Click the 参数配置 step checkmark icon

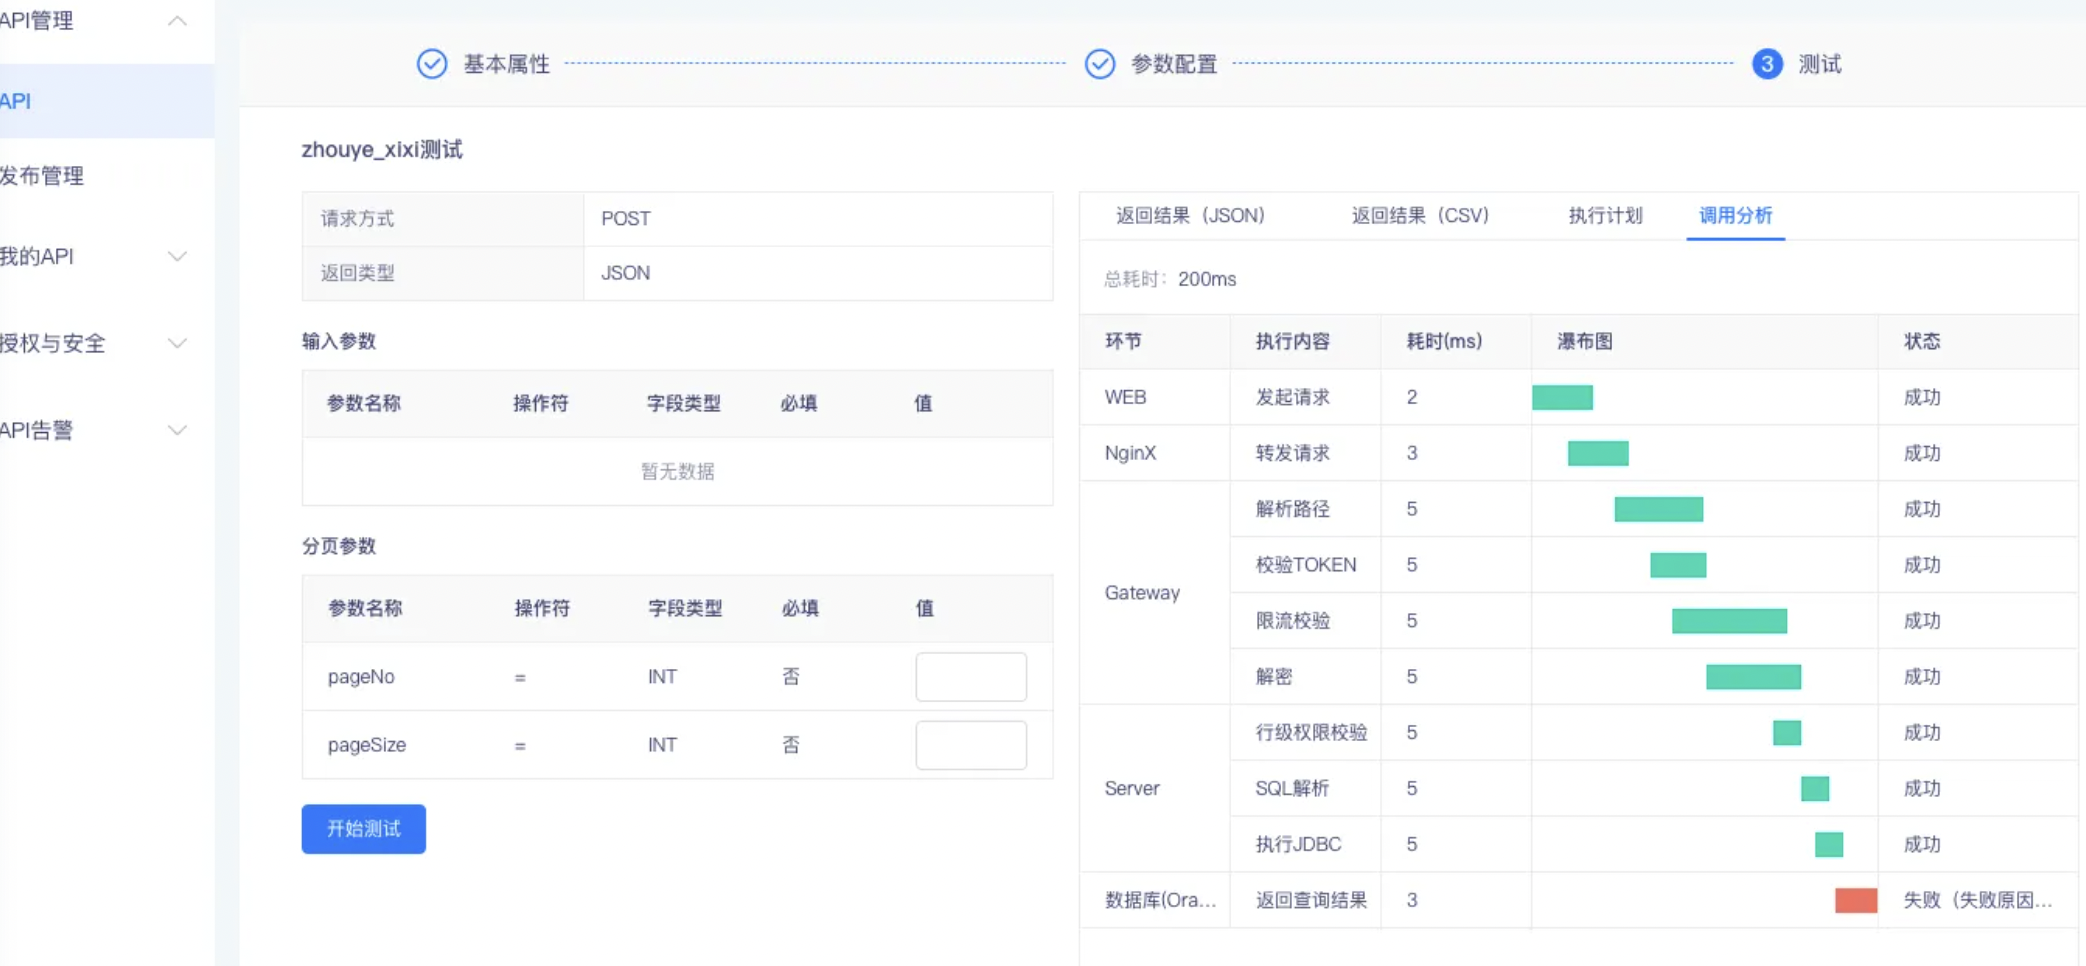point(1100,64)
